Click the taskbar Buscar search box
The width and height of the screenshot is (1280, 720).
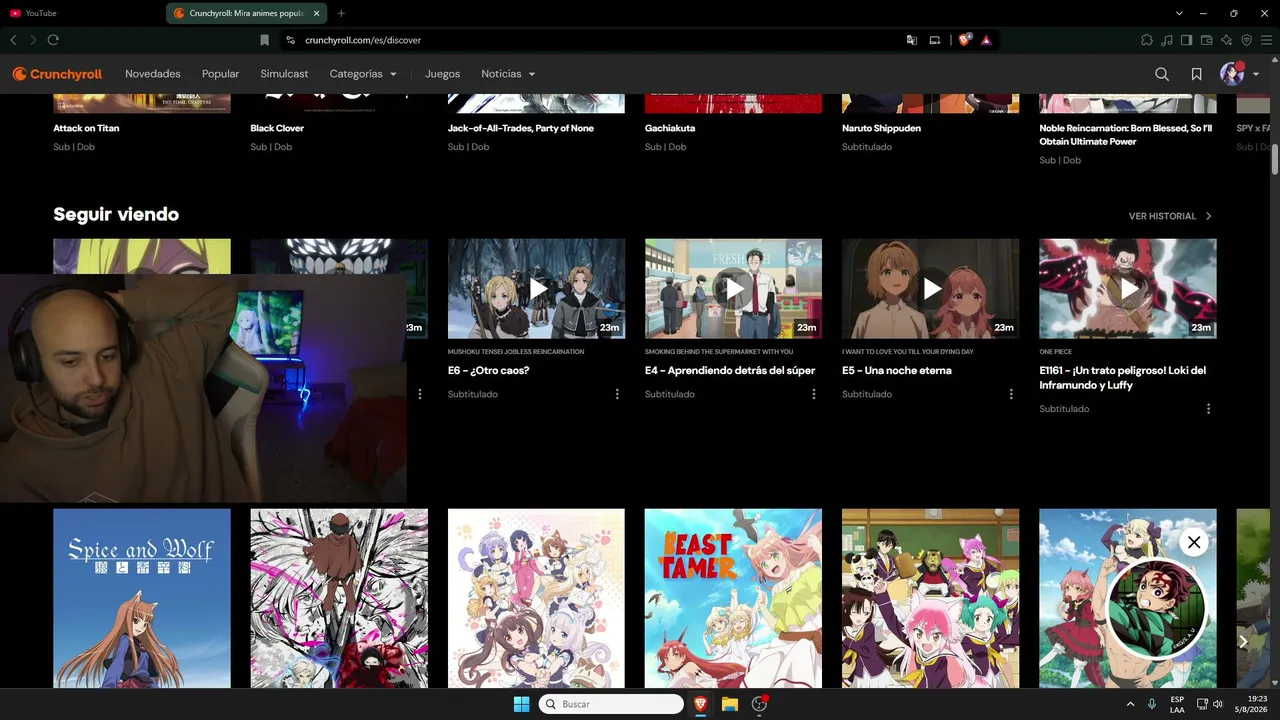(x=611, y=704)
